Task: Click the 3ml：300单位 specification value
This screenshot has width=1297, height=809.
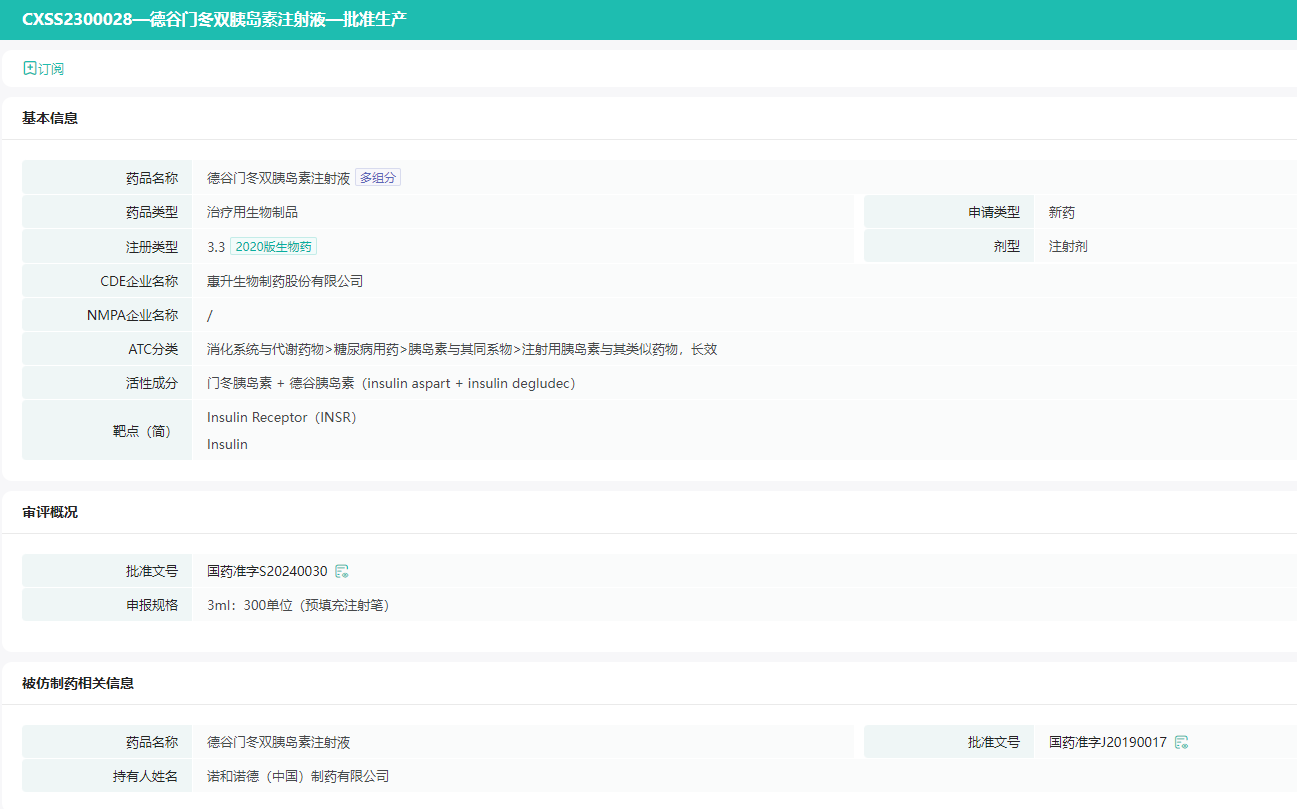Action: tap(298, 605)
